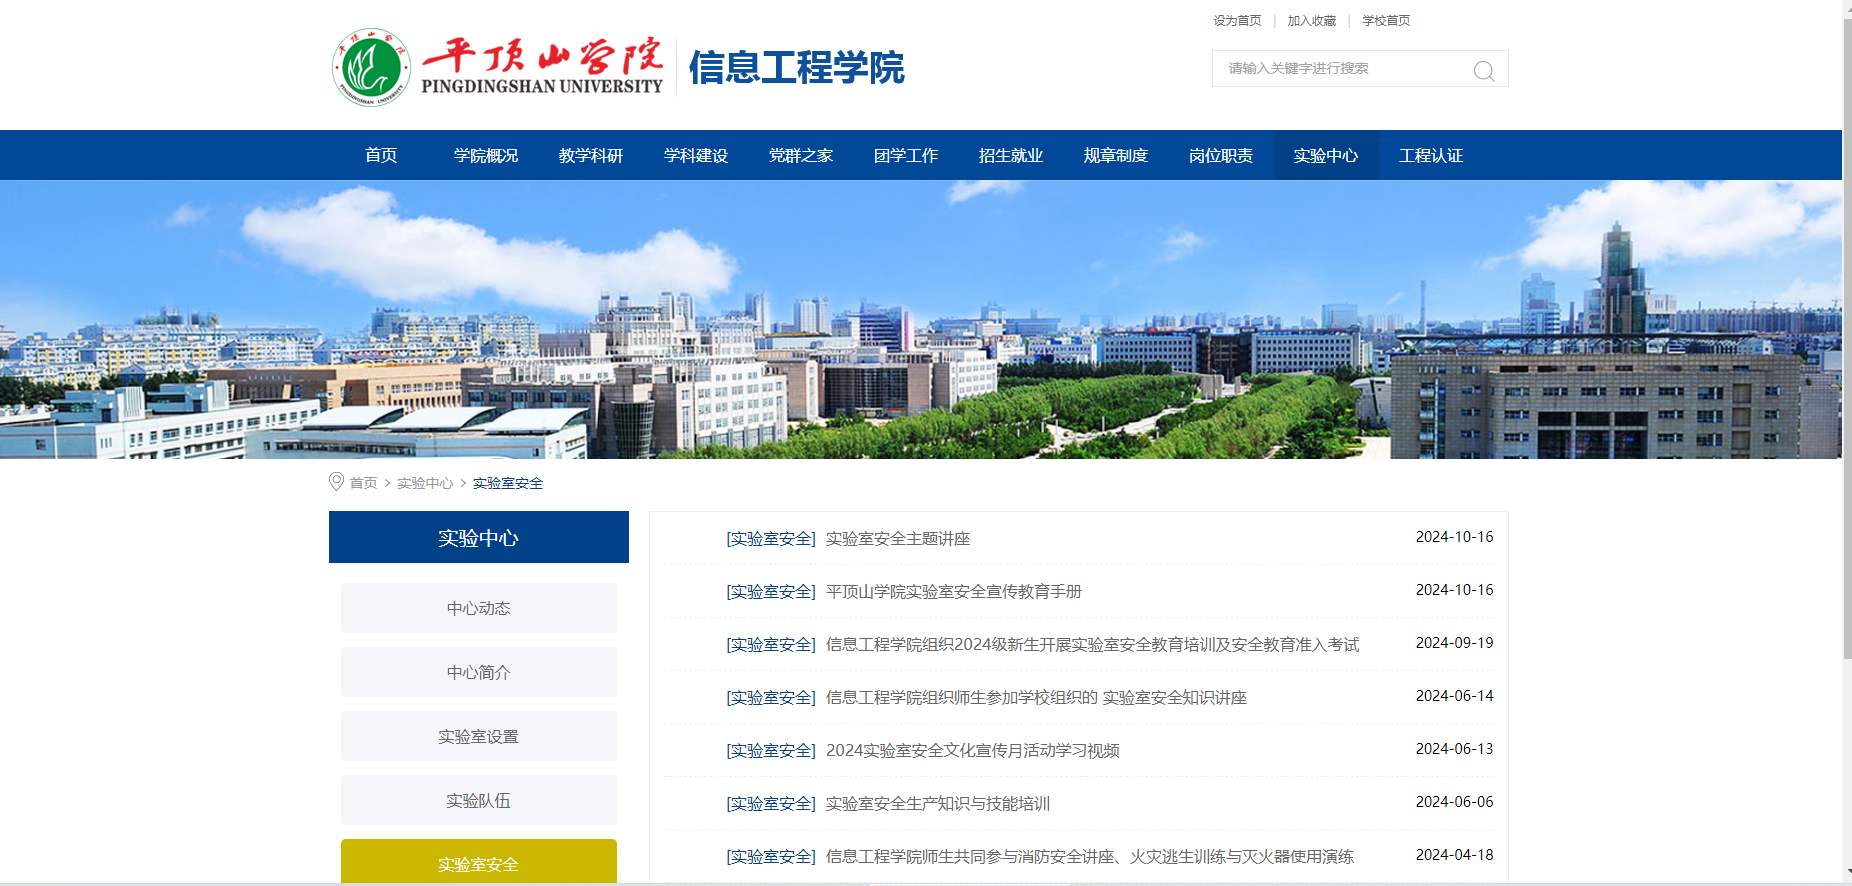Open 学院概况 navigation menu

click(486, 156)
